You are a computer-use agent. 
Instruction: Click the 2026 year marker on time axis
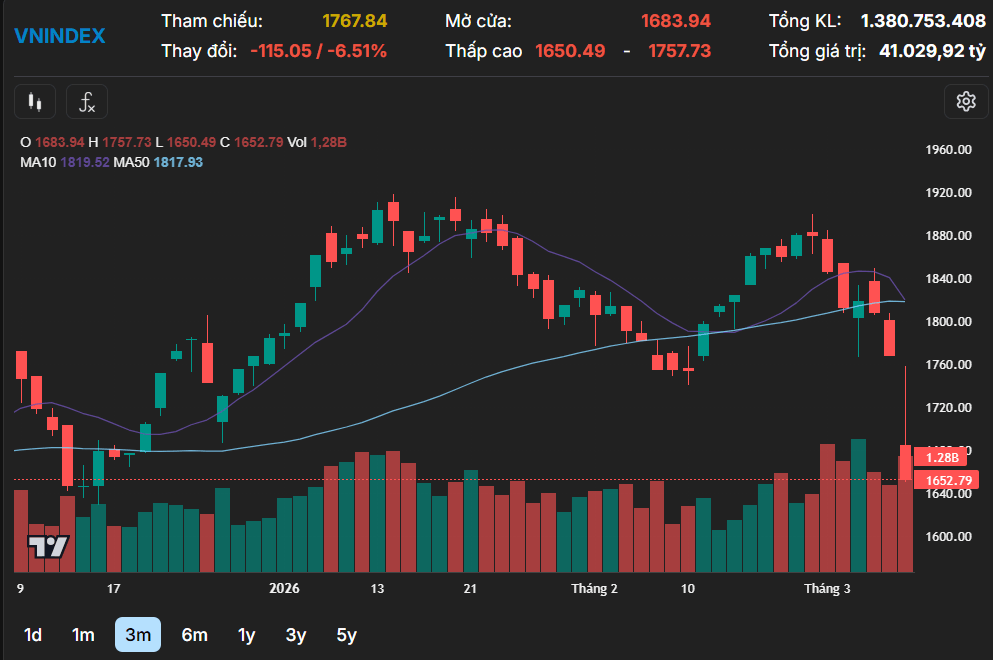[x=284, y=588]
